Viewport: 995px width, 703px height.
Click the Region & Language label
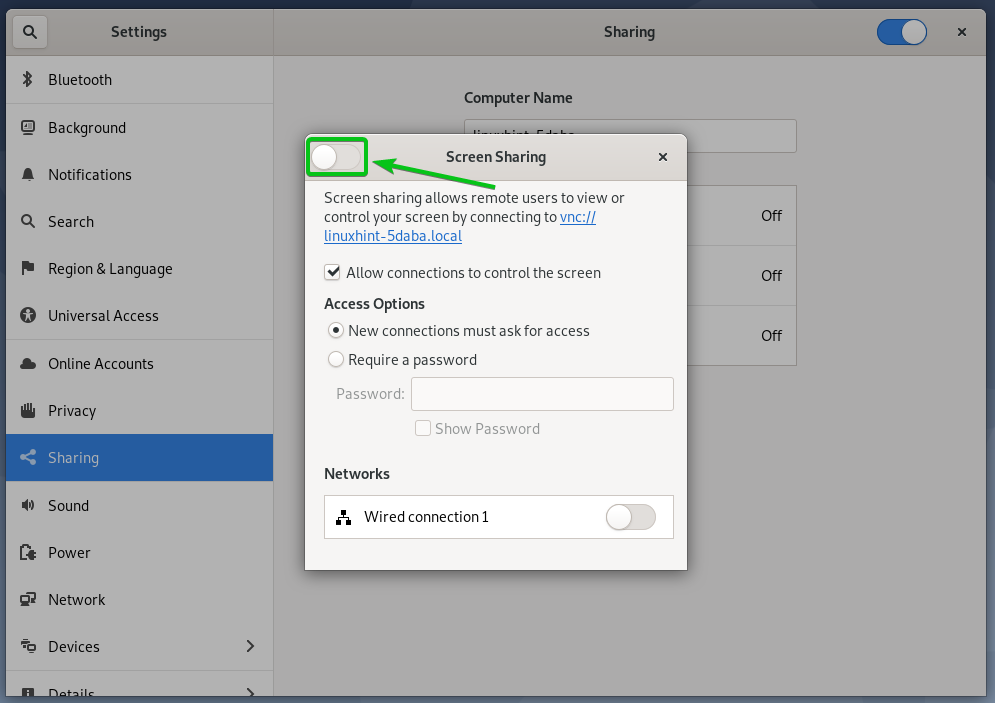click(x=110, y=269)
